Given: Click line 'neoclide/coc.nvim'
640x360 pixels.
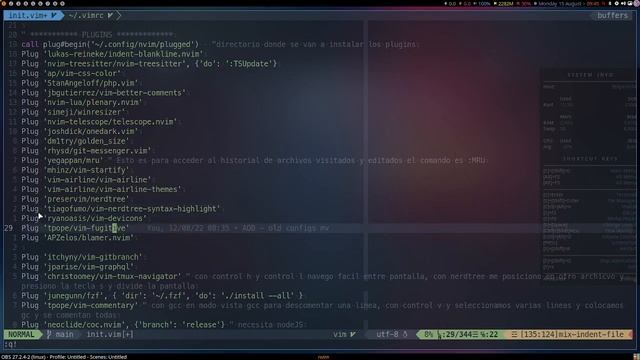Looking at the screenshot, I should pyautogui.click(x=123, y=324).
